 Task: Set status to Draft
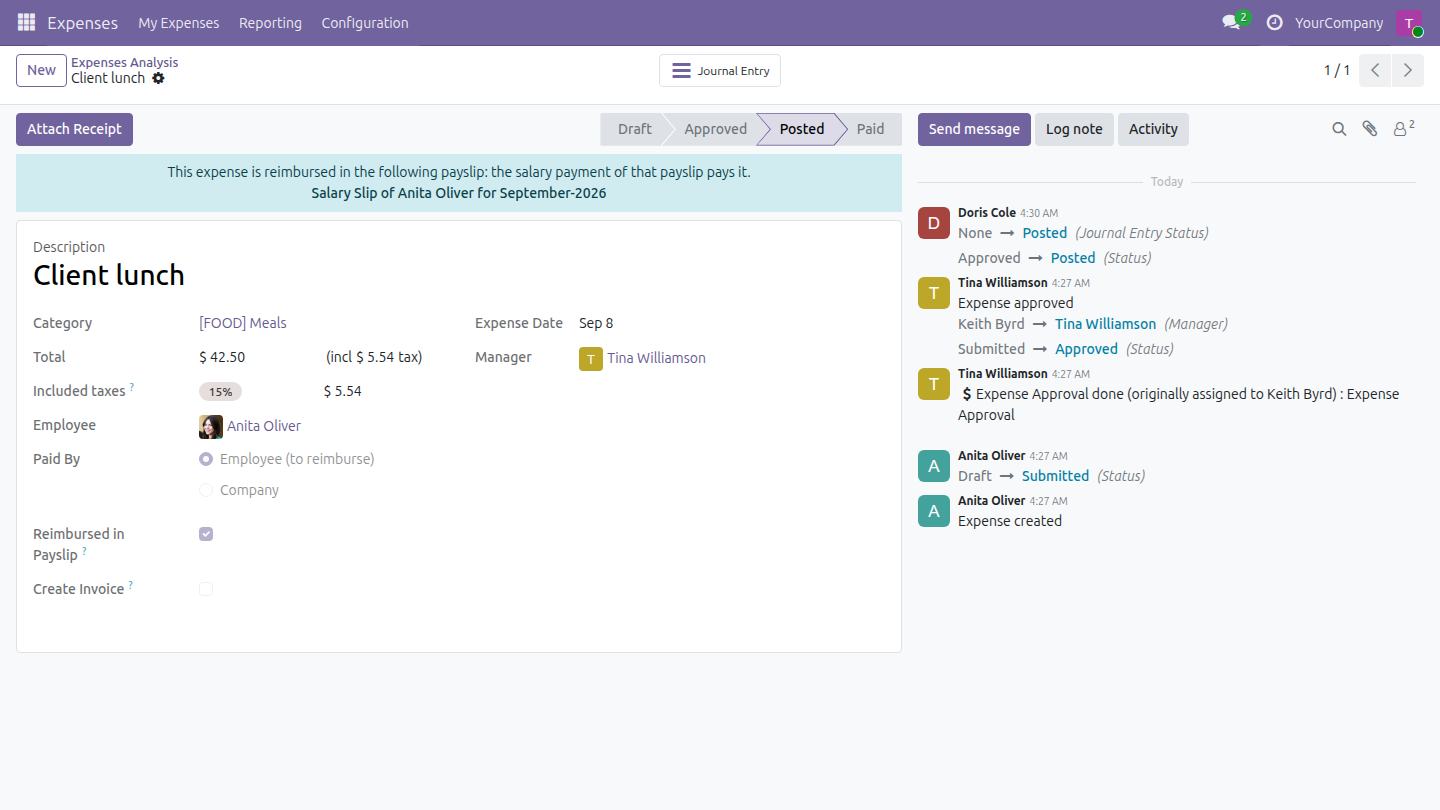tap(634, 129)
